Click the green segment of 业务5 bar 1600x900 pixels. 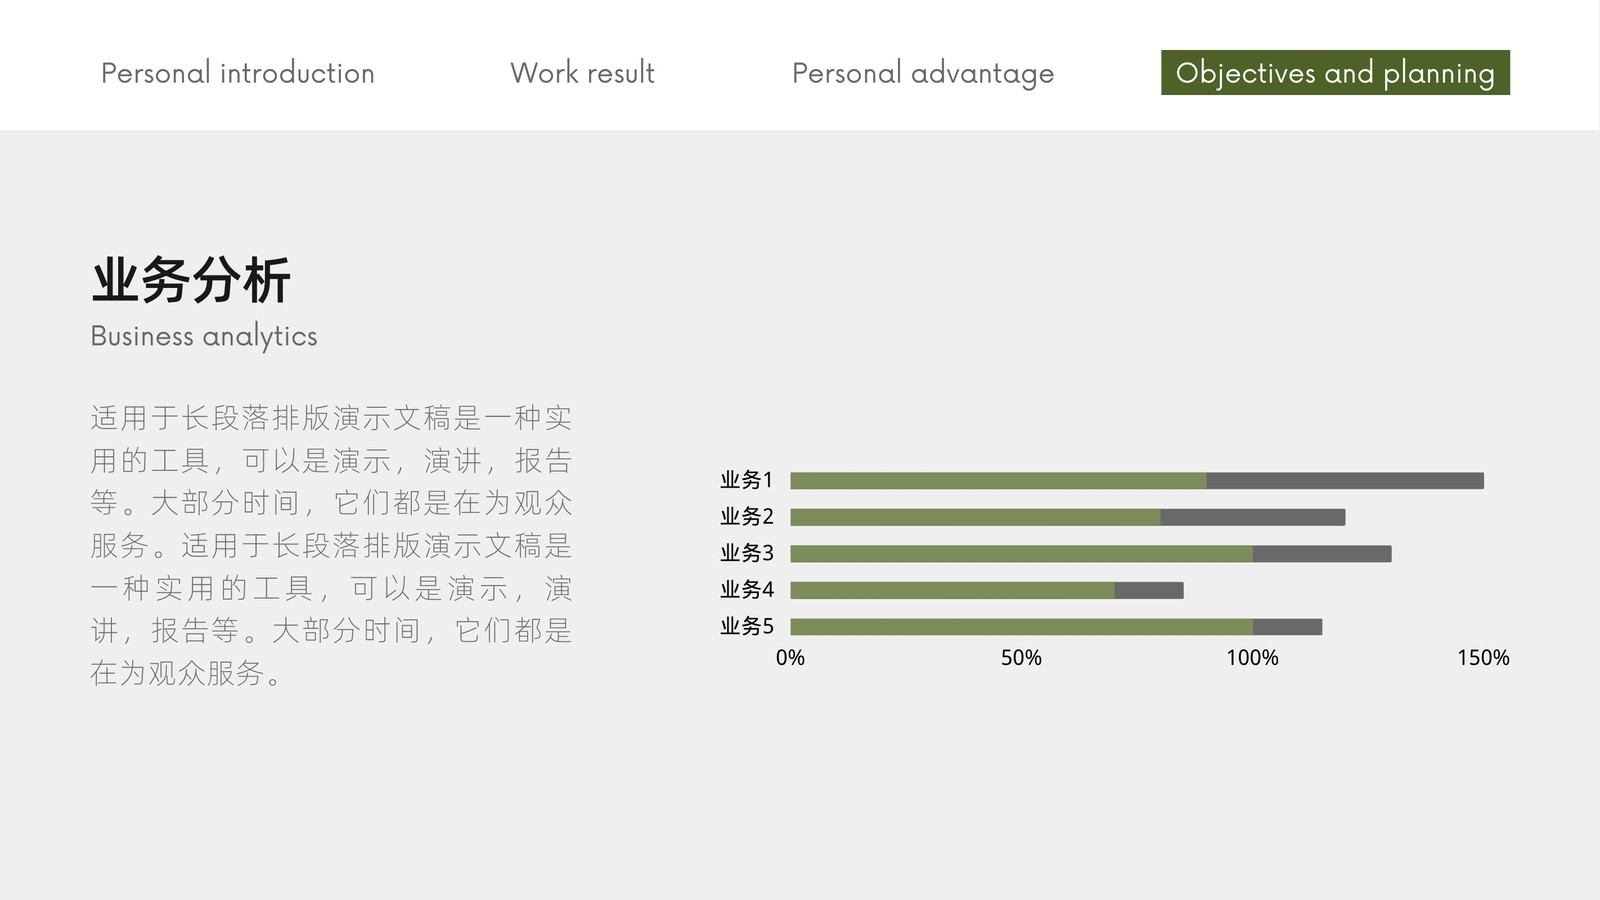1021,627
